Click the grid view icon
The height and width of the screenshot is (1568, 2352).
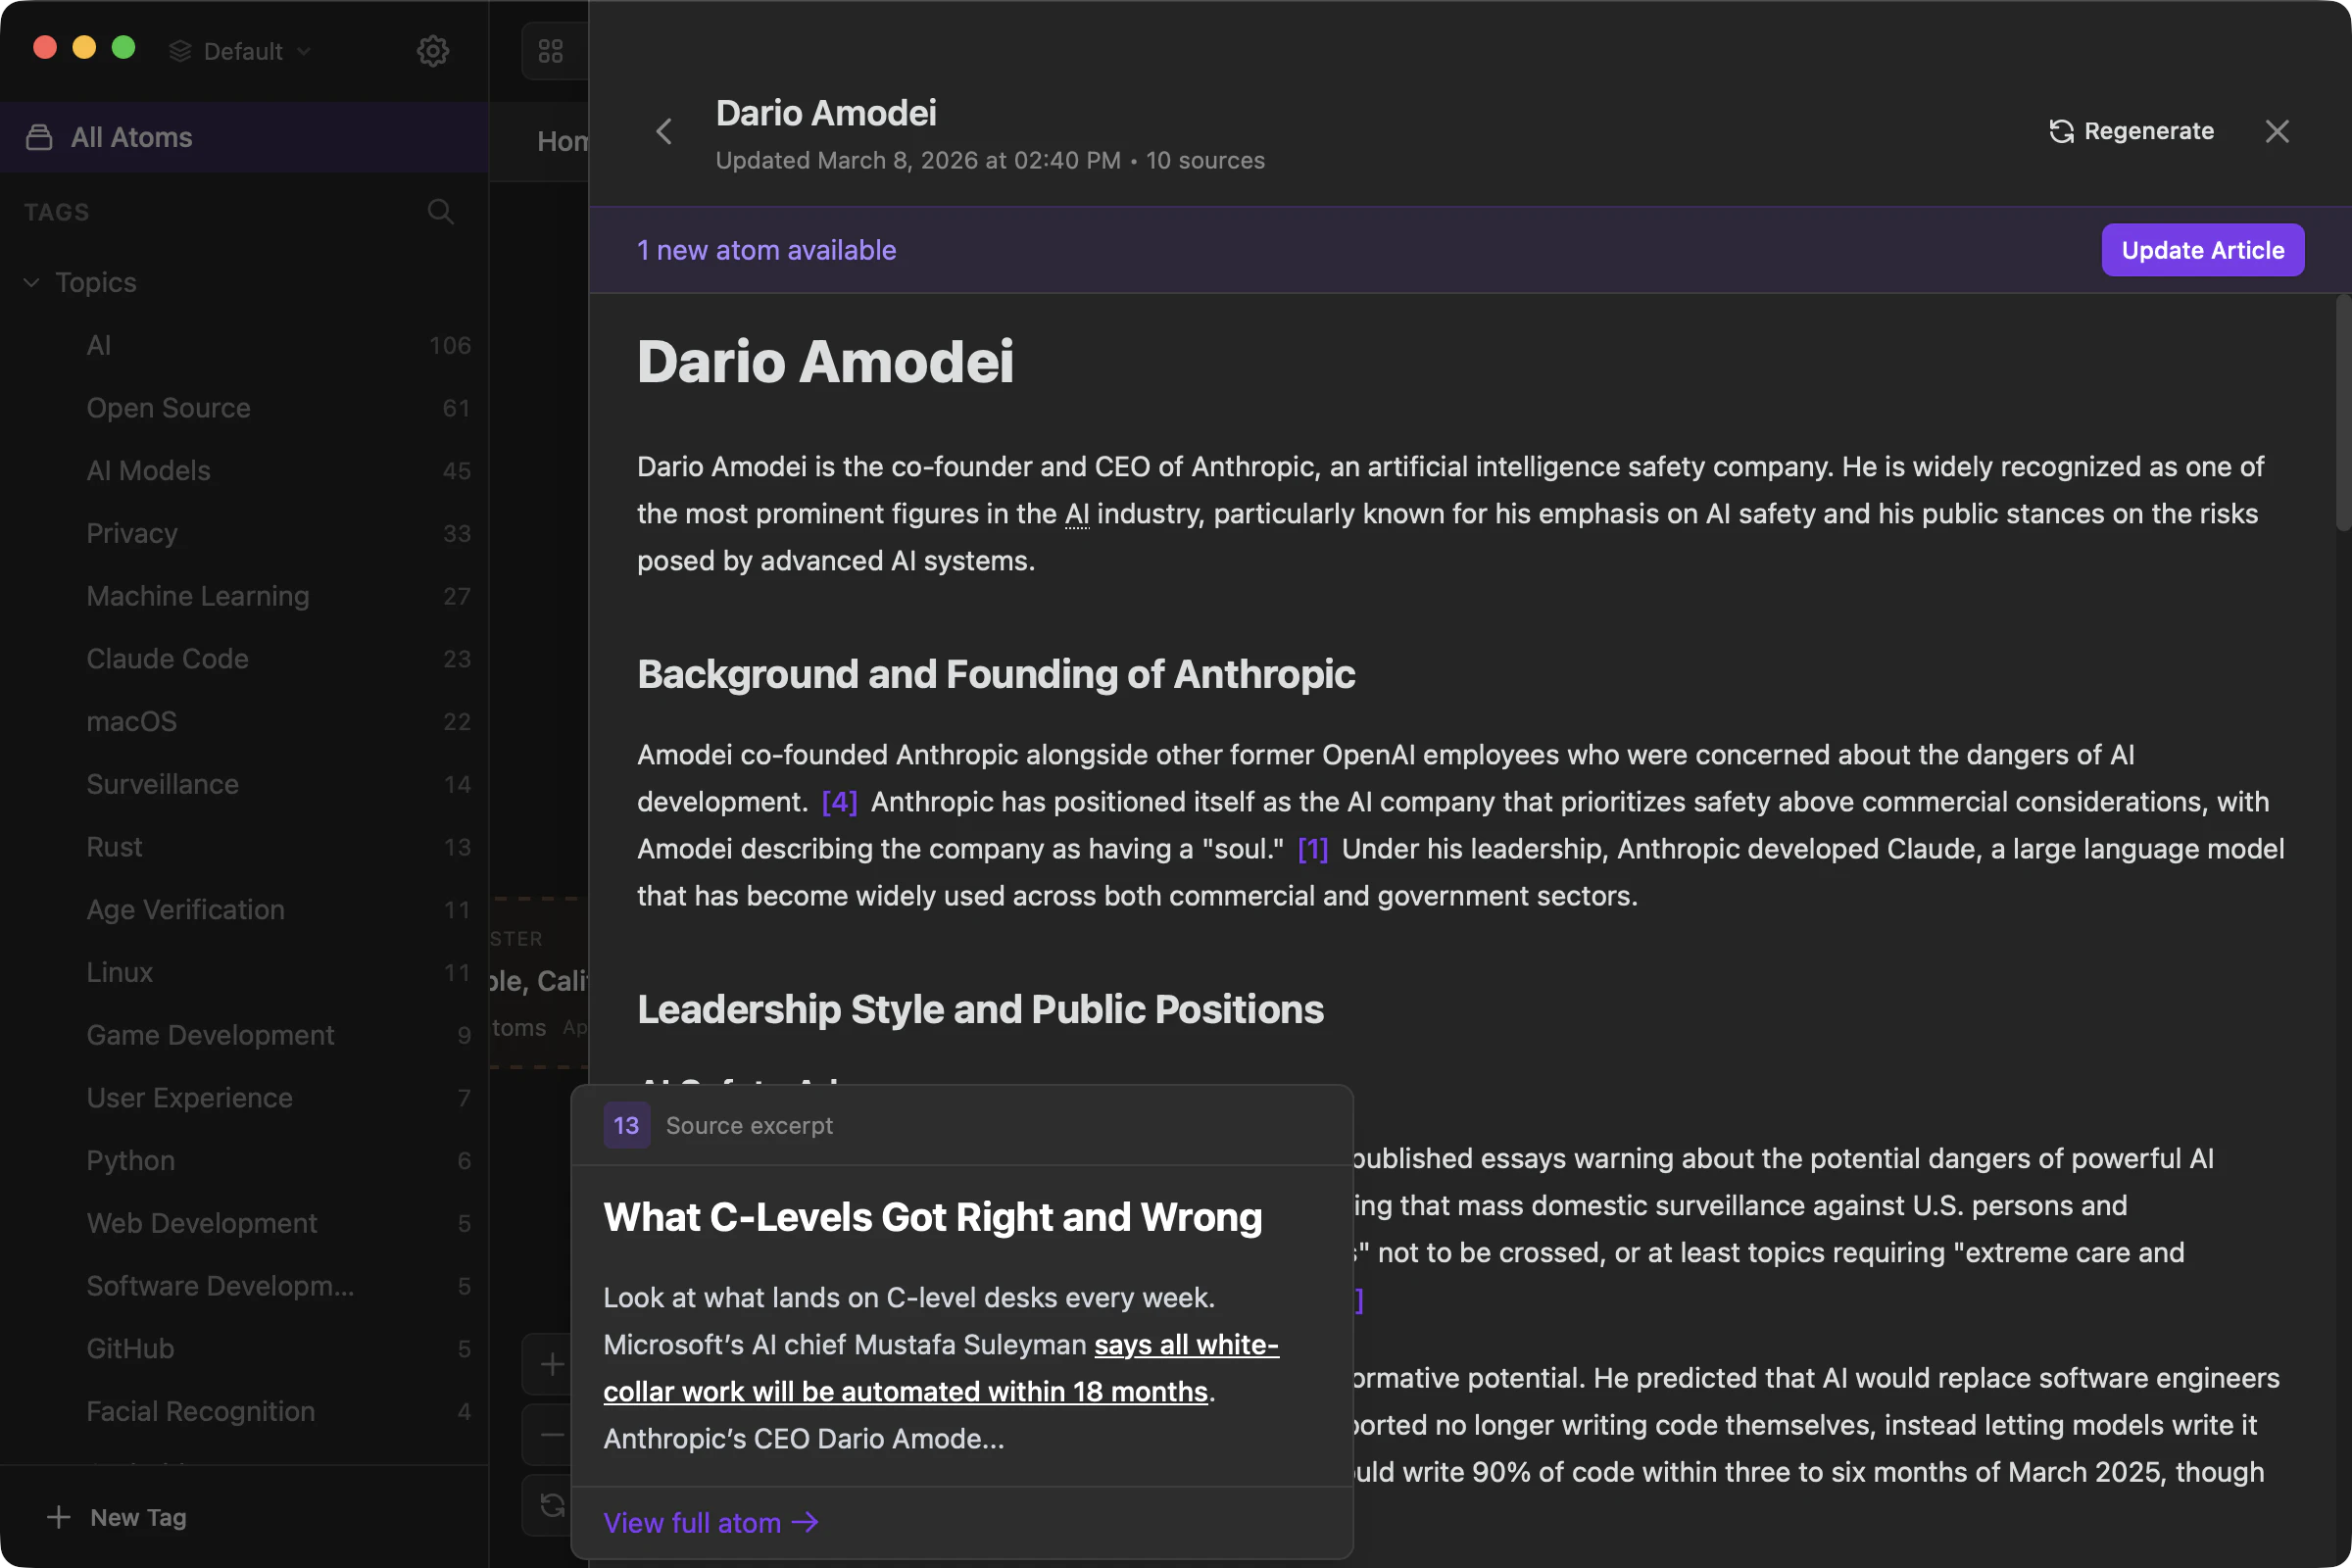point(551,51)
